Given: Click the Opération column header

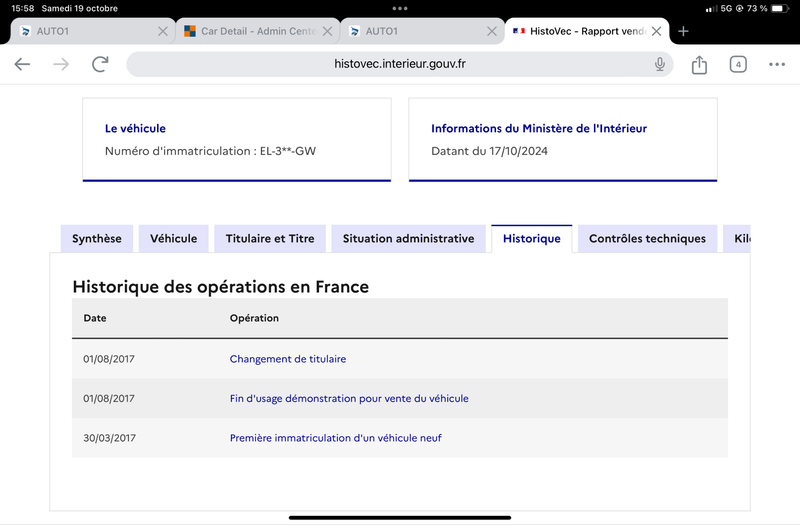Looking at the screenshot, I should coord(254,318).
